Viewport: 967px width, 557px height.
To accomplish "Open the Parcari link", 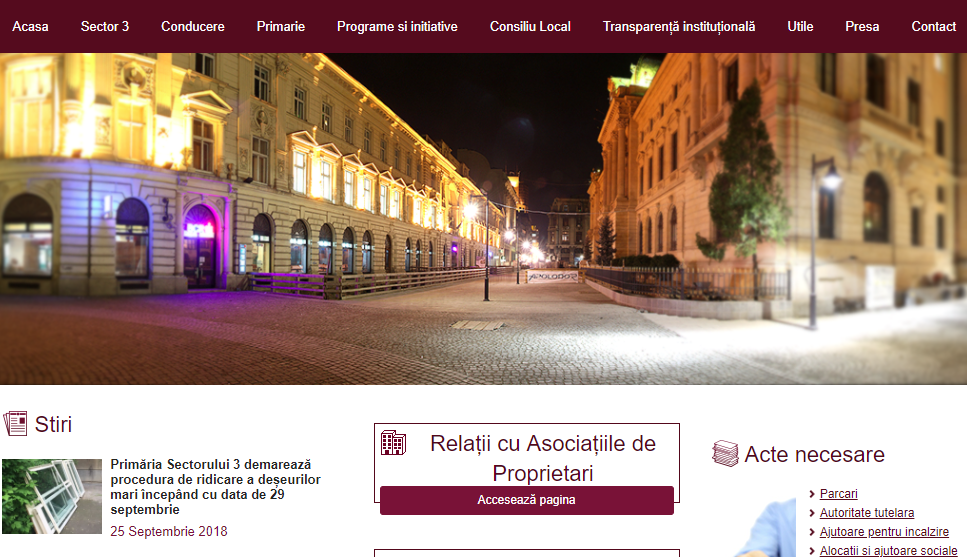I will (838, 494).
